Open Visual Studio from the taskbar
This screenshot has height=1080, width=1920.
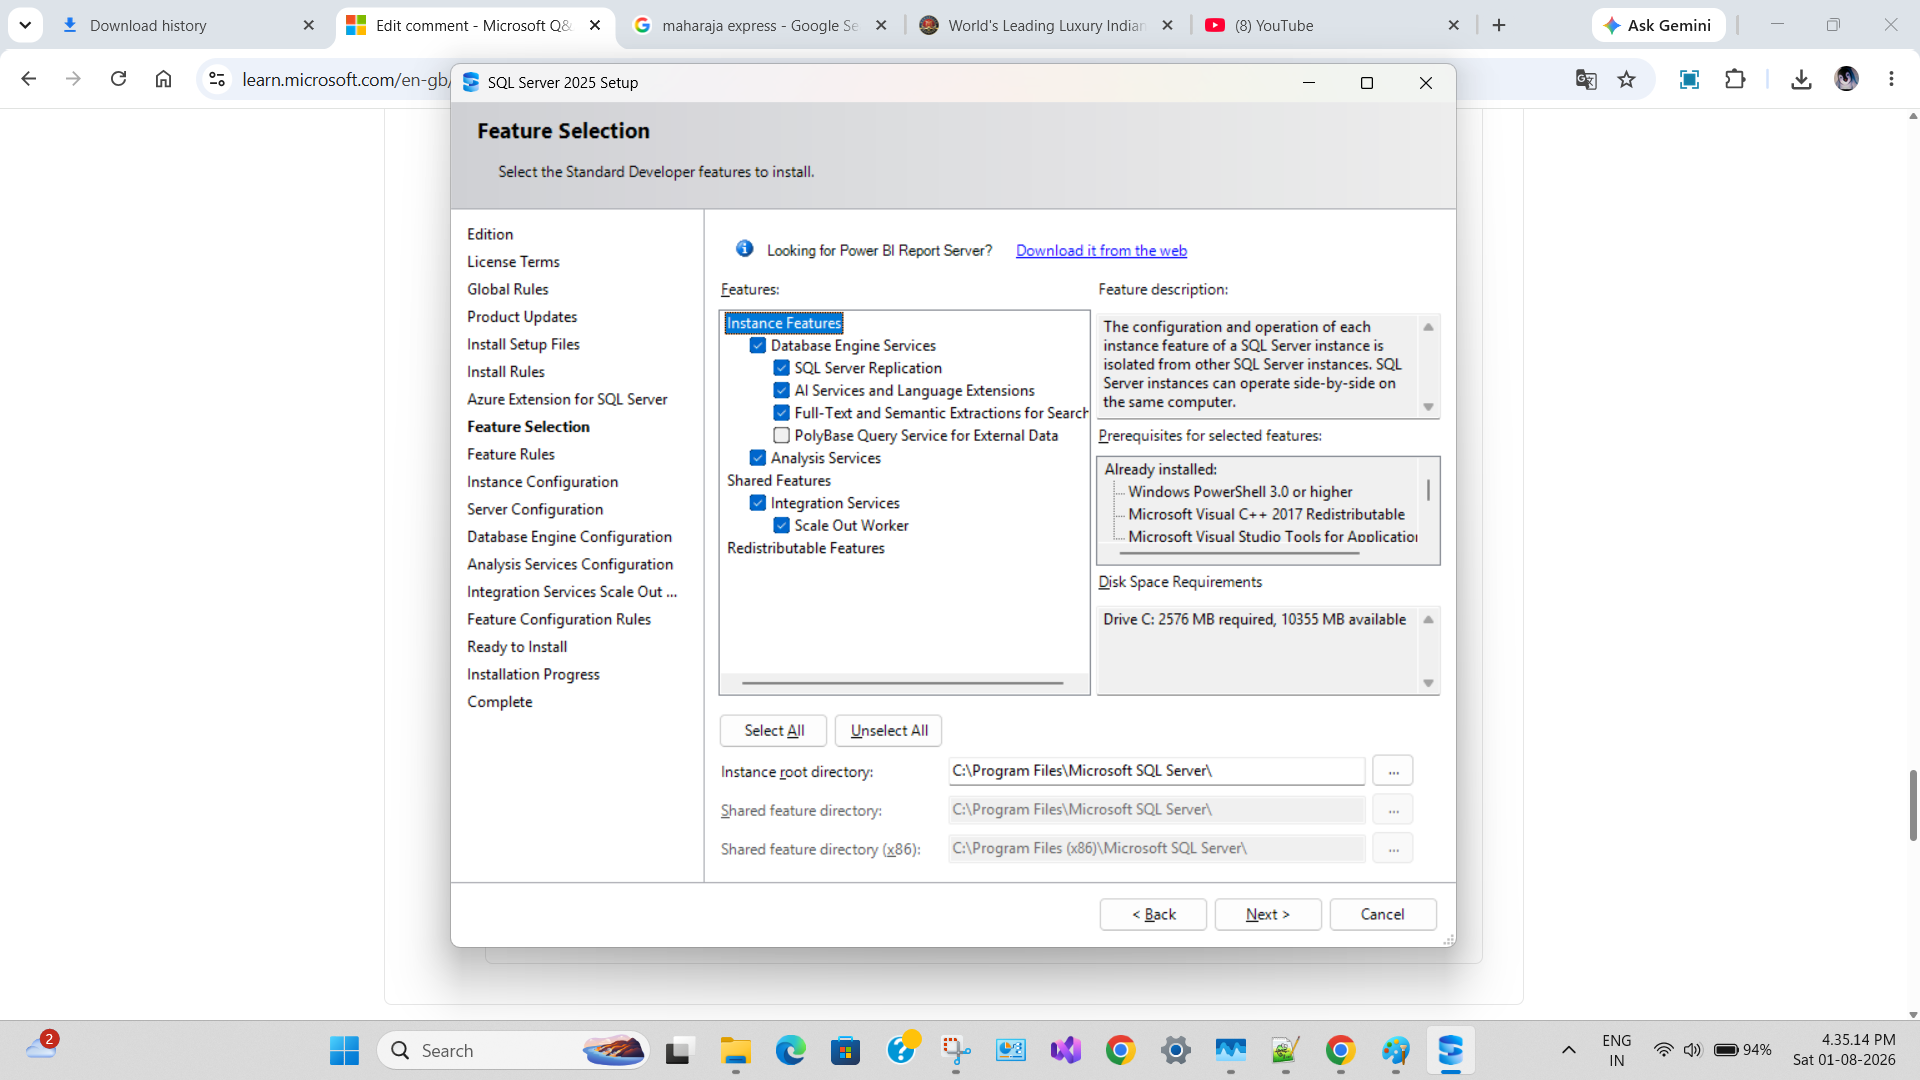point(1066,1051)
